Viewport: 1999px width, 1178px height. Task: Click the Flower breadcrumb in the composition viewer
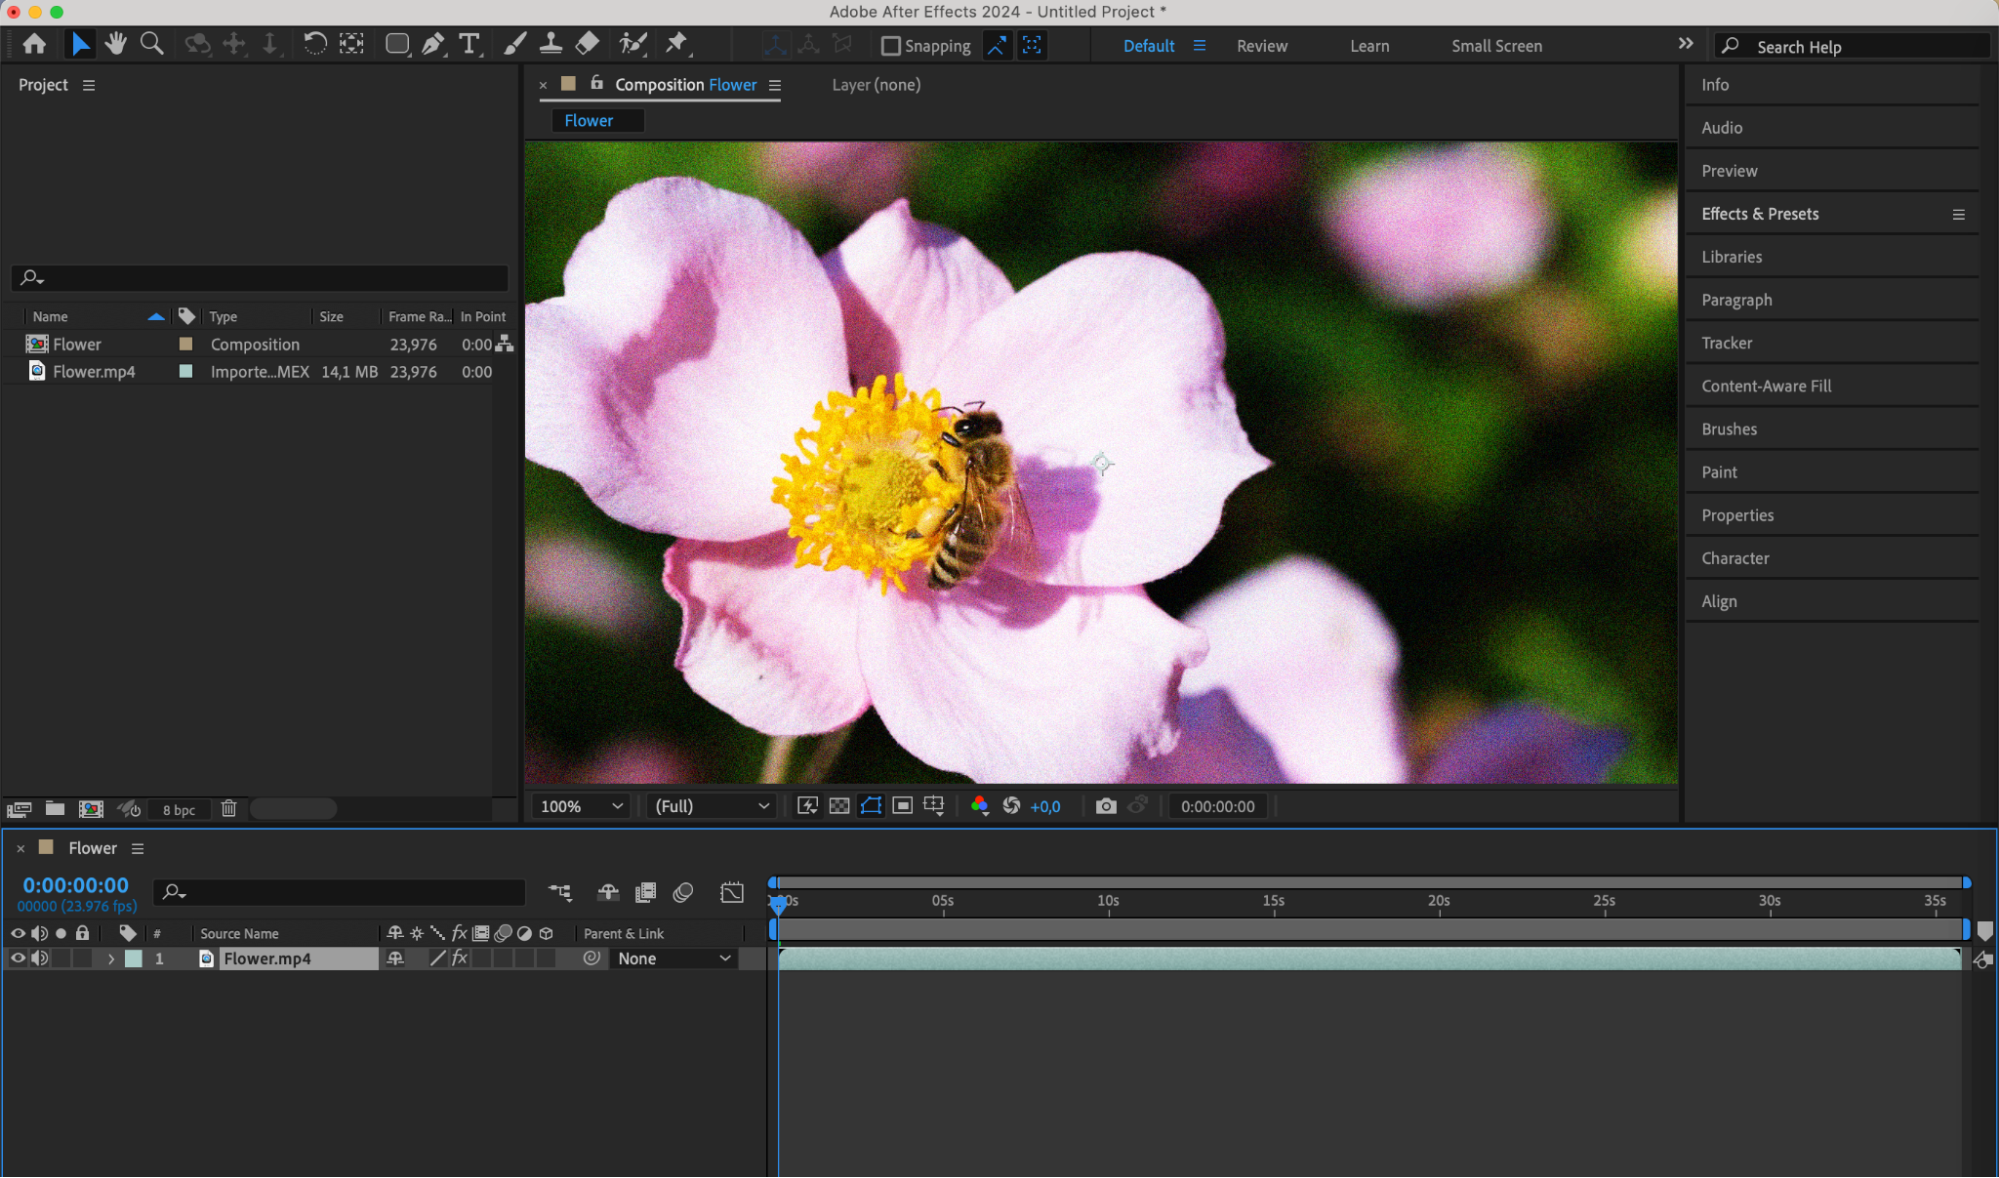588,120
